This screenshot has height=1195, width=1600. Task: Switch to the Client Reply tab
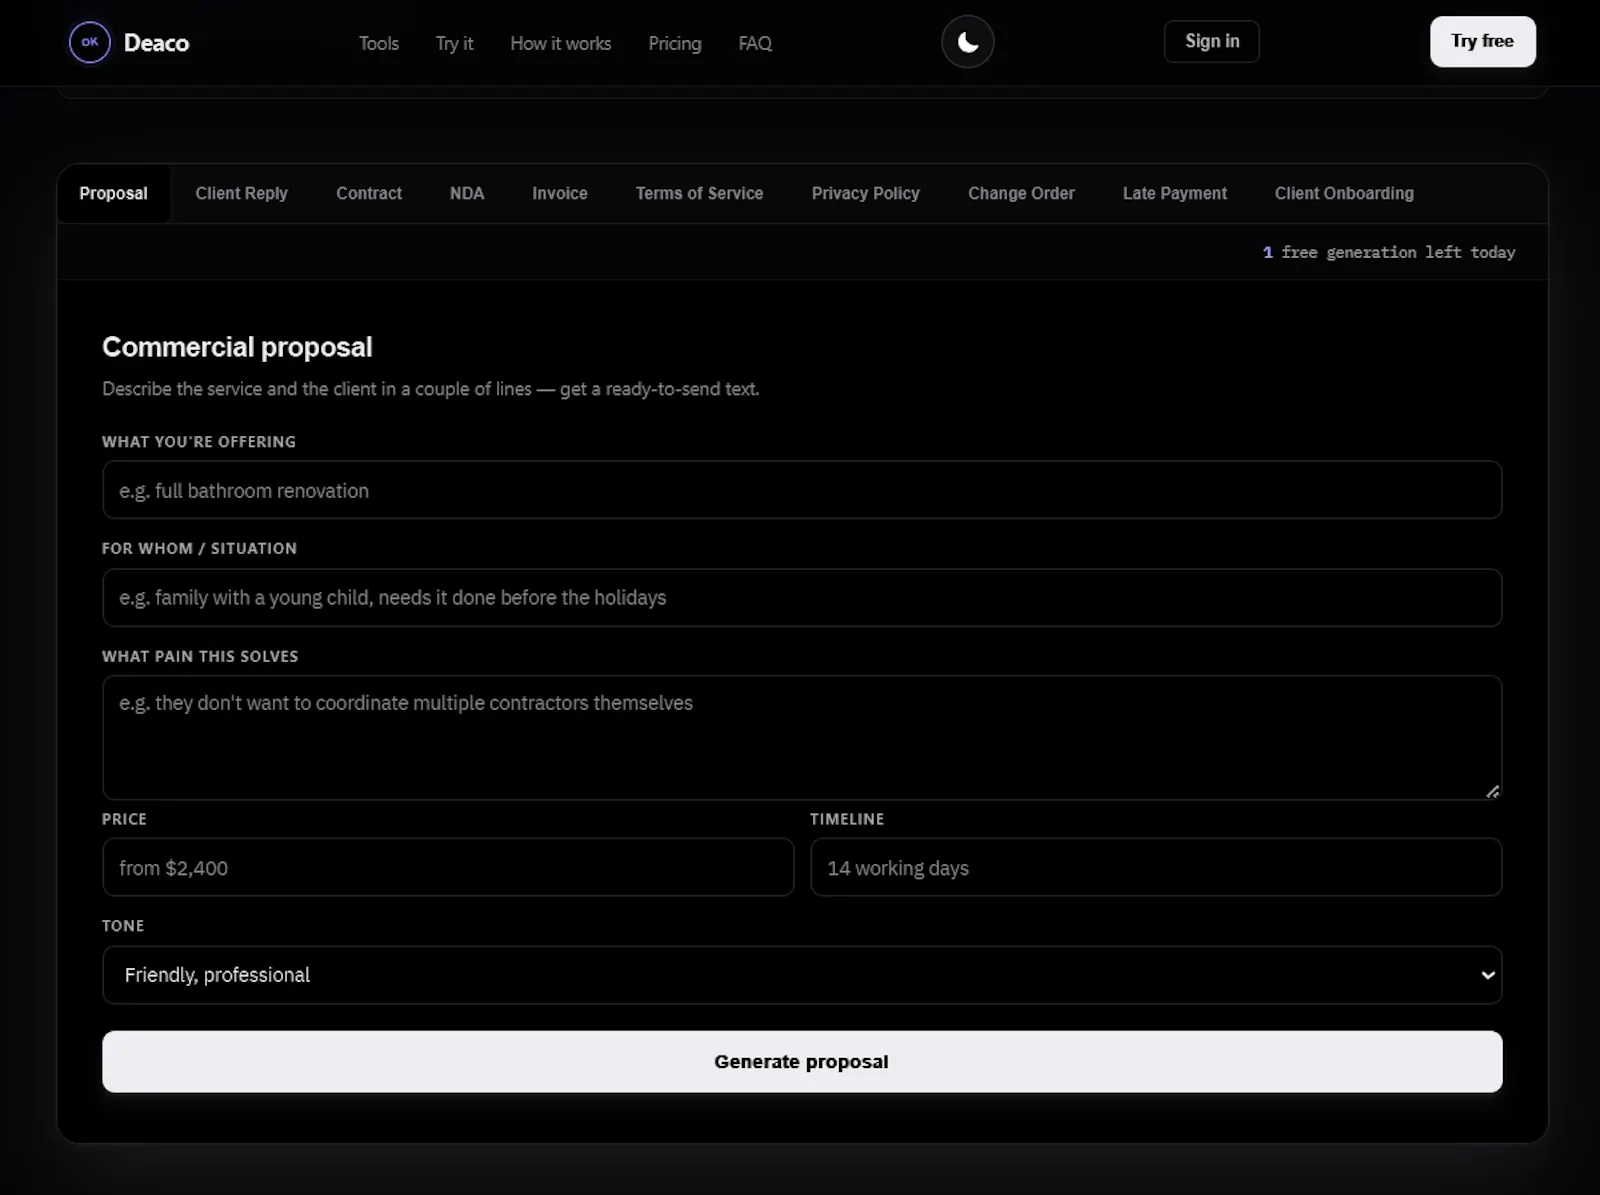pos(241,193)
